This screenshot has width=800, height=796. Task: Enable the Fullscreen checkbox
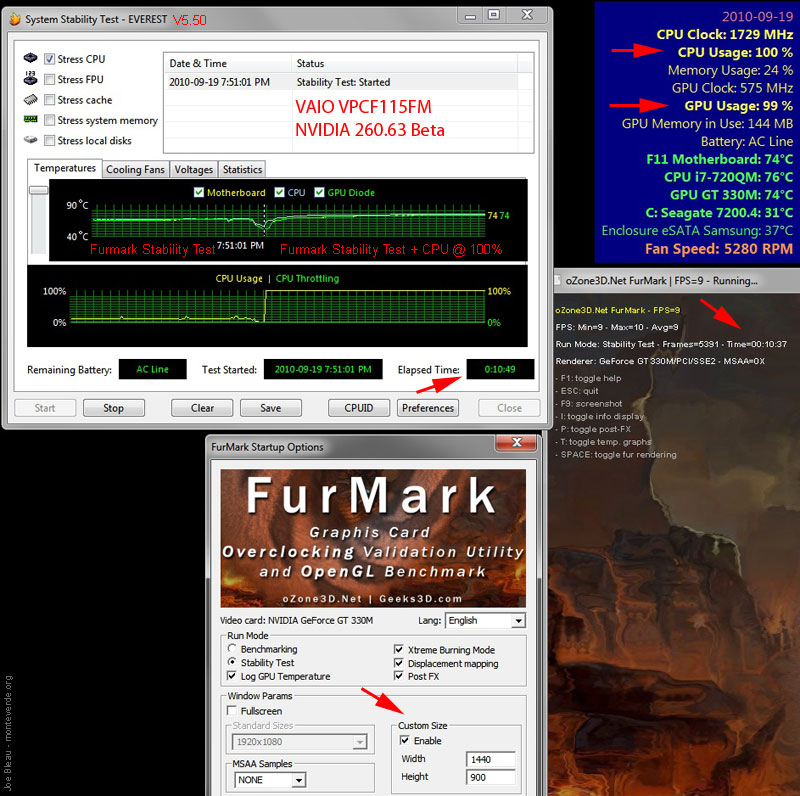pyautogui.click(x=232, y=711)
